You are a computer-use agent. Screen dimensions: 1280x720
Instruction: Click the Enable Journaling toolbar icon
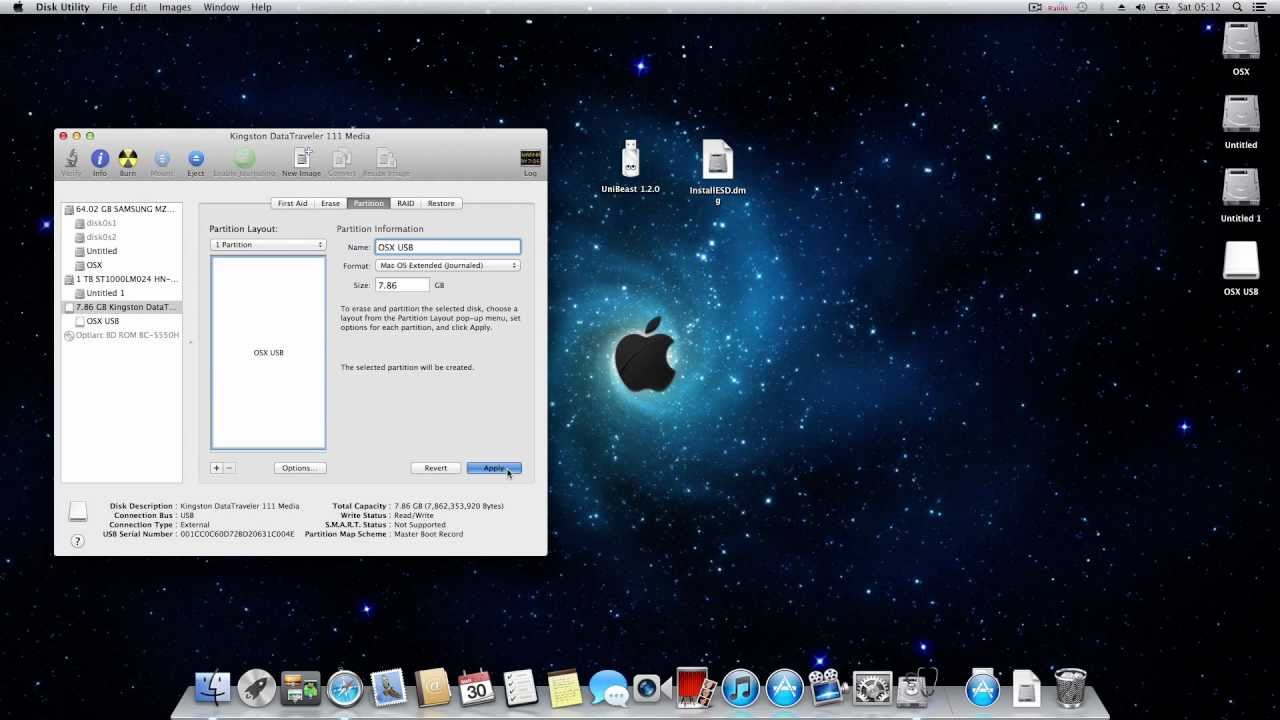pyautogui.click(x=244, y=162)
